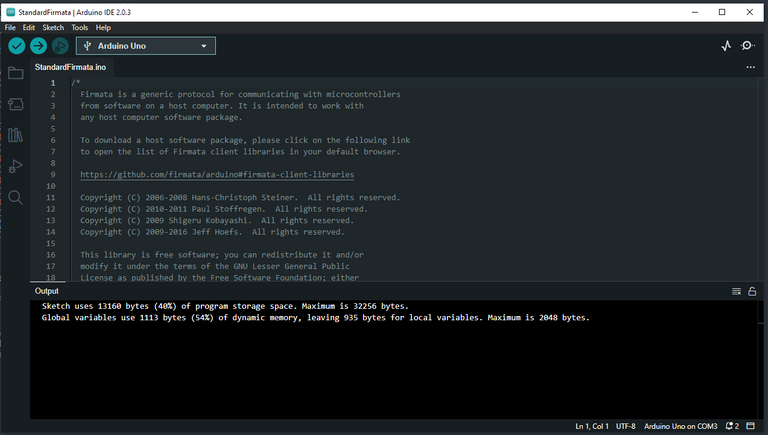This screenshot has height=435, width=768.
Task: Open the File menu
Action: coord(10,27)
